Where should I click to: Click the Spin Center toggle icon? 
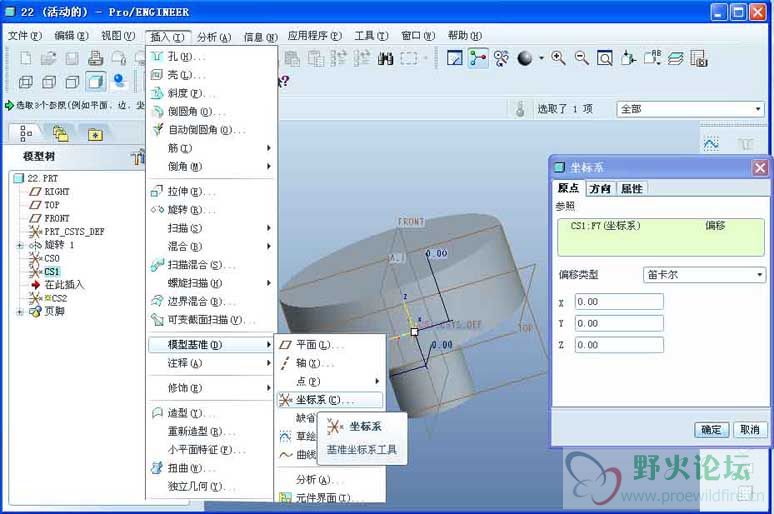(x=478, y=58)
